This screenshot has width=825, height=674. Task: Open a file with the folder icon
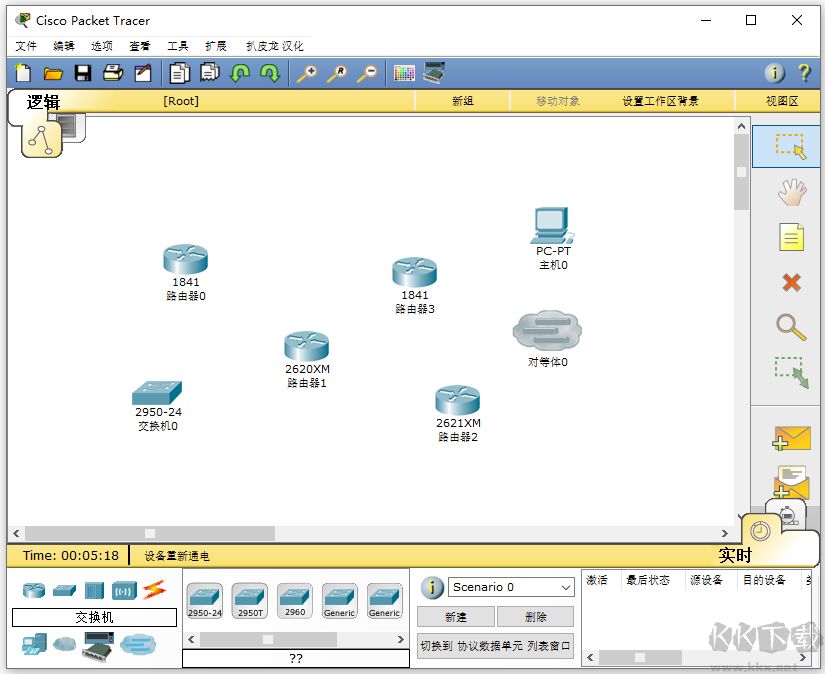pyautogui.click(x=53, y=73)
